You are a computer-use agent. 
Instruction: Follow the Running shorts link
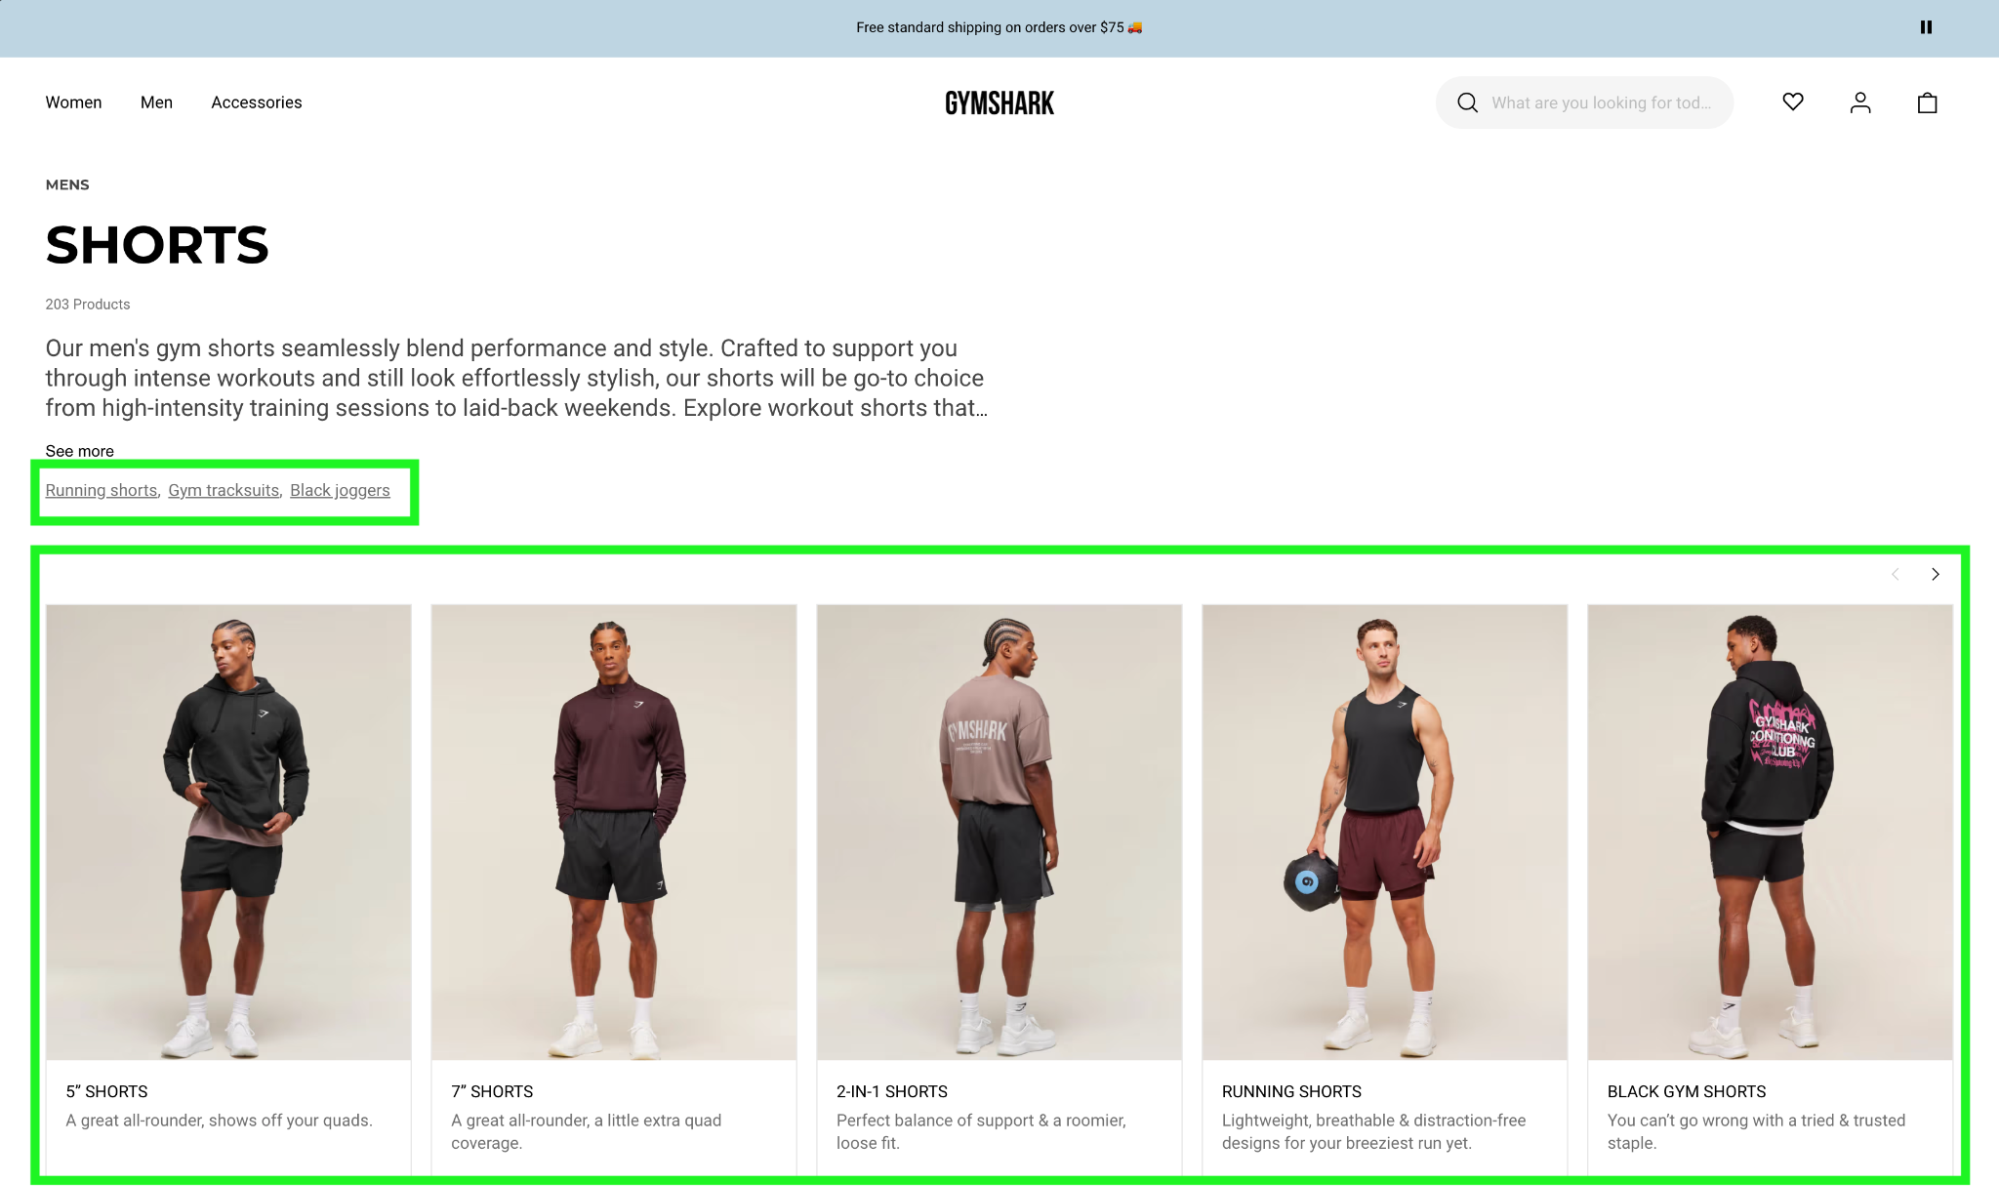pyautogui.click(x=101, y=490)
